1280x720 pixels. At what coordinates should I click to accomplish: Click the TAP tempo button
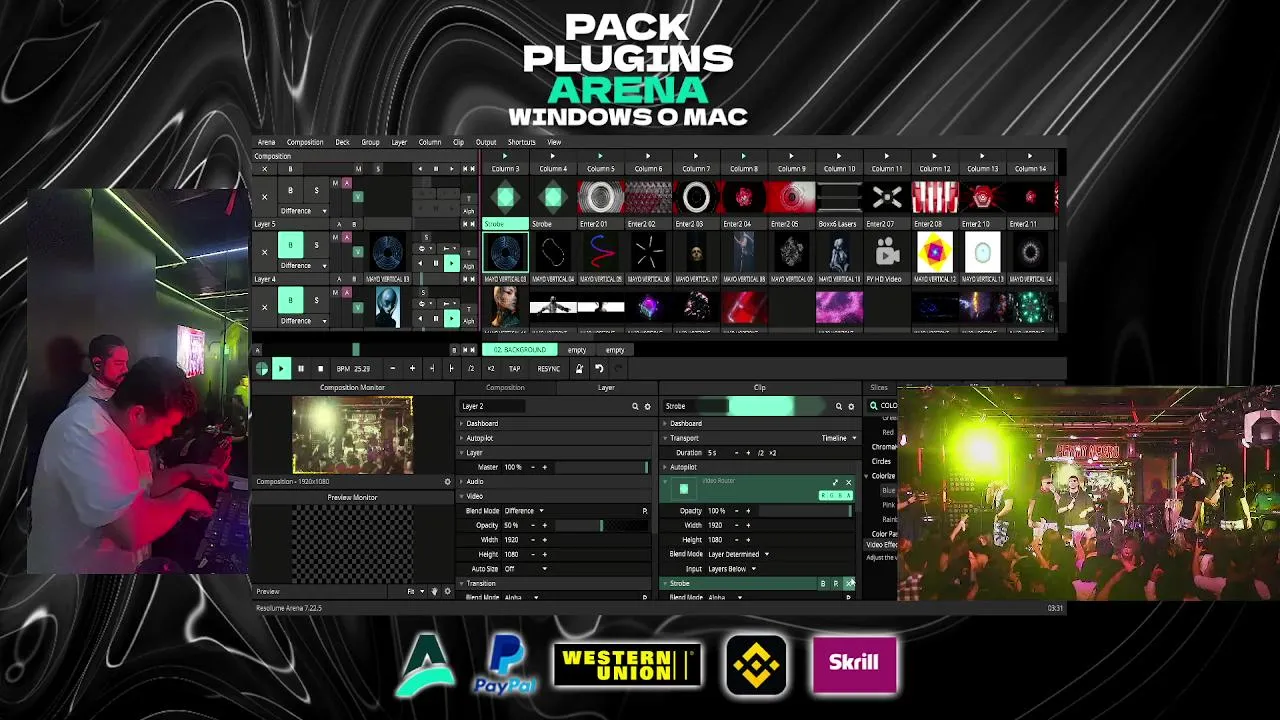(x=514, y=368)
